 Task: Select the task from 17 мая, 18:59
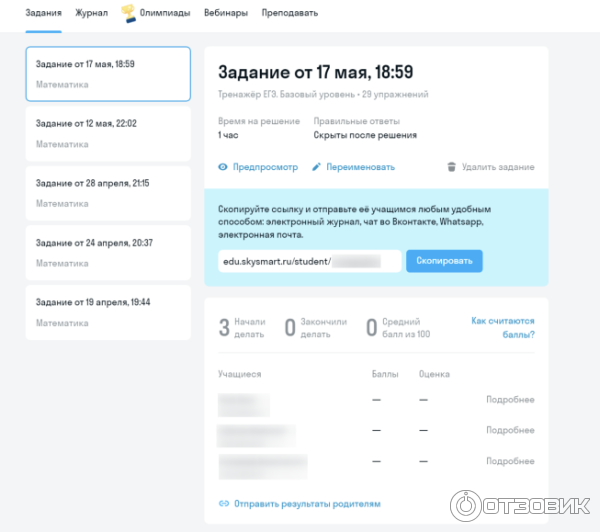coord(107,73)
